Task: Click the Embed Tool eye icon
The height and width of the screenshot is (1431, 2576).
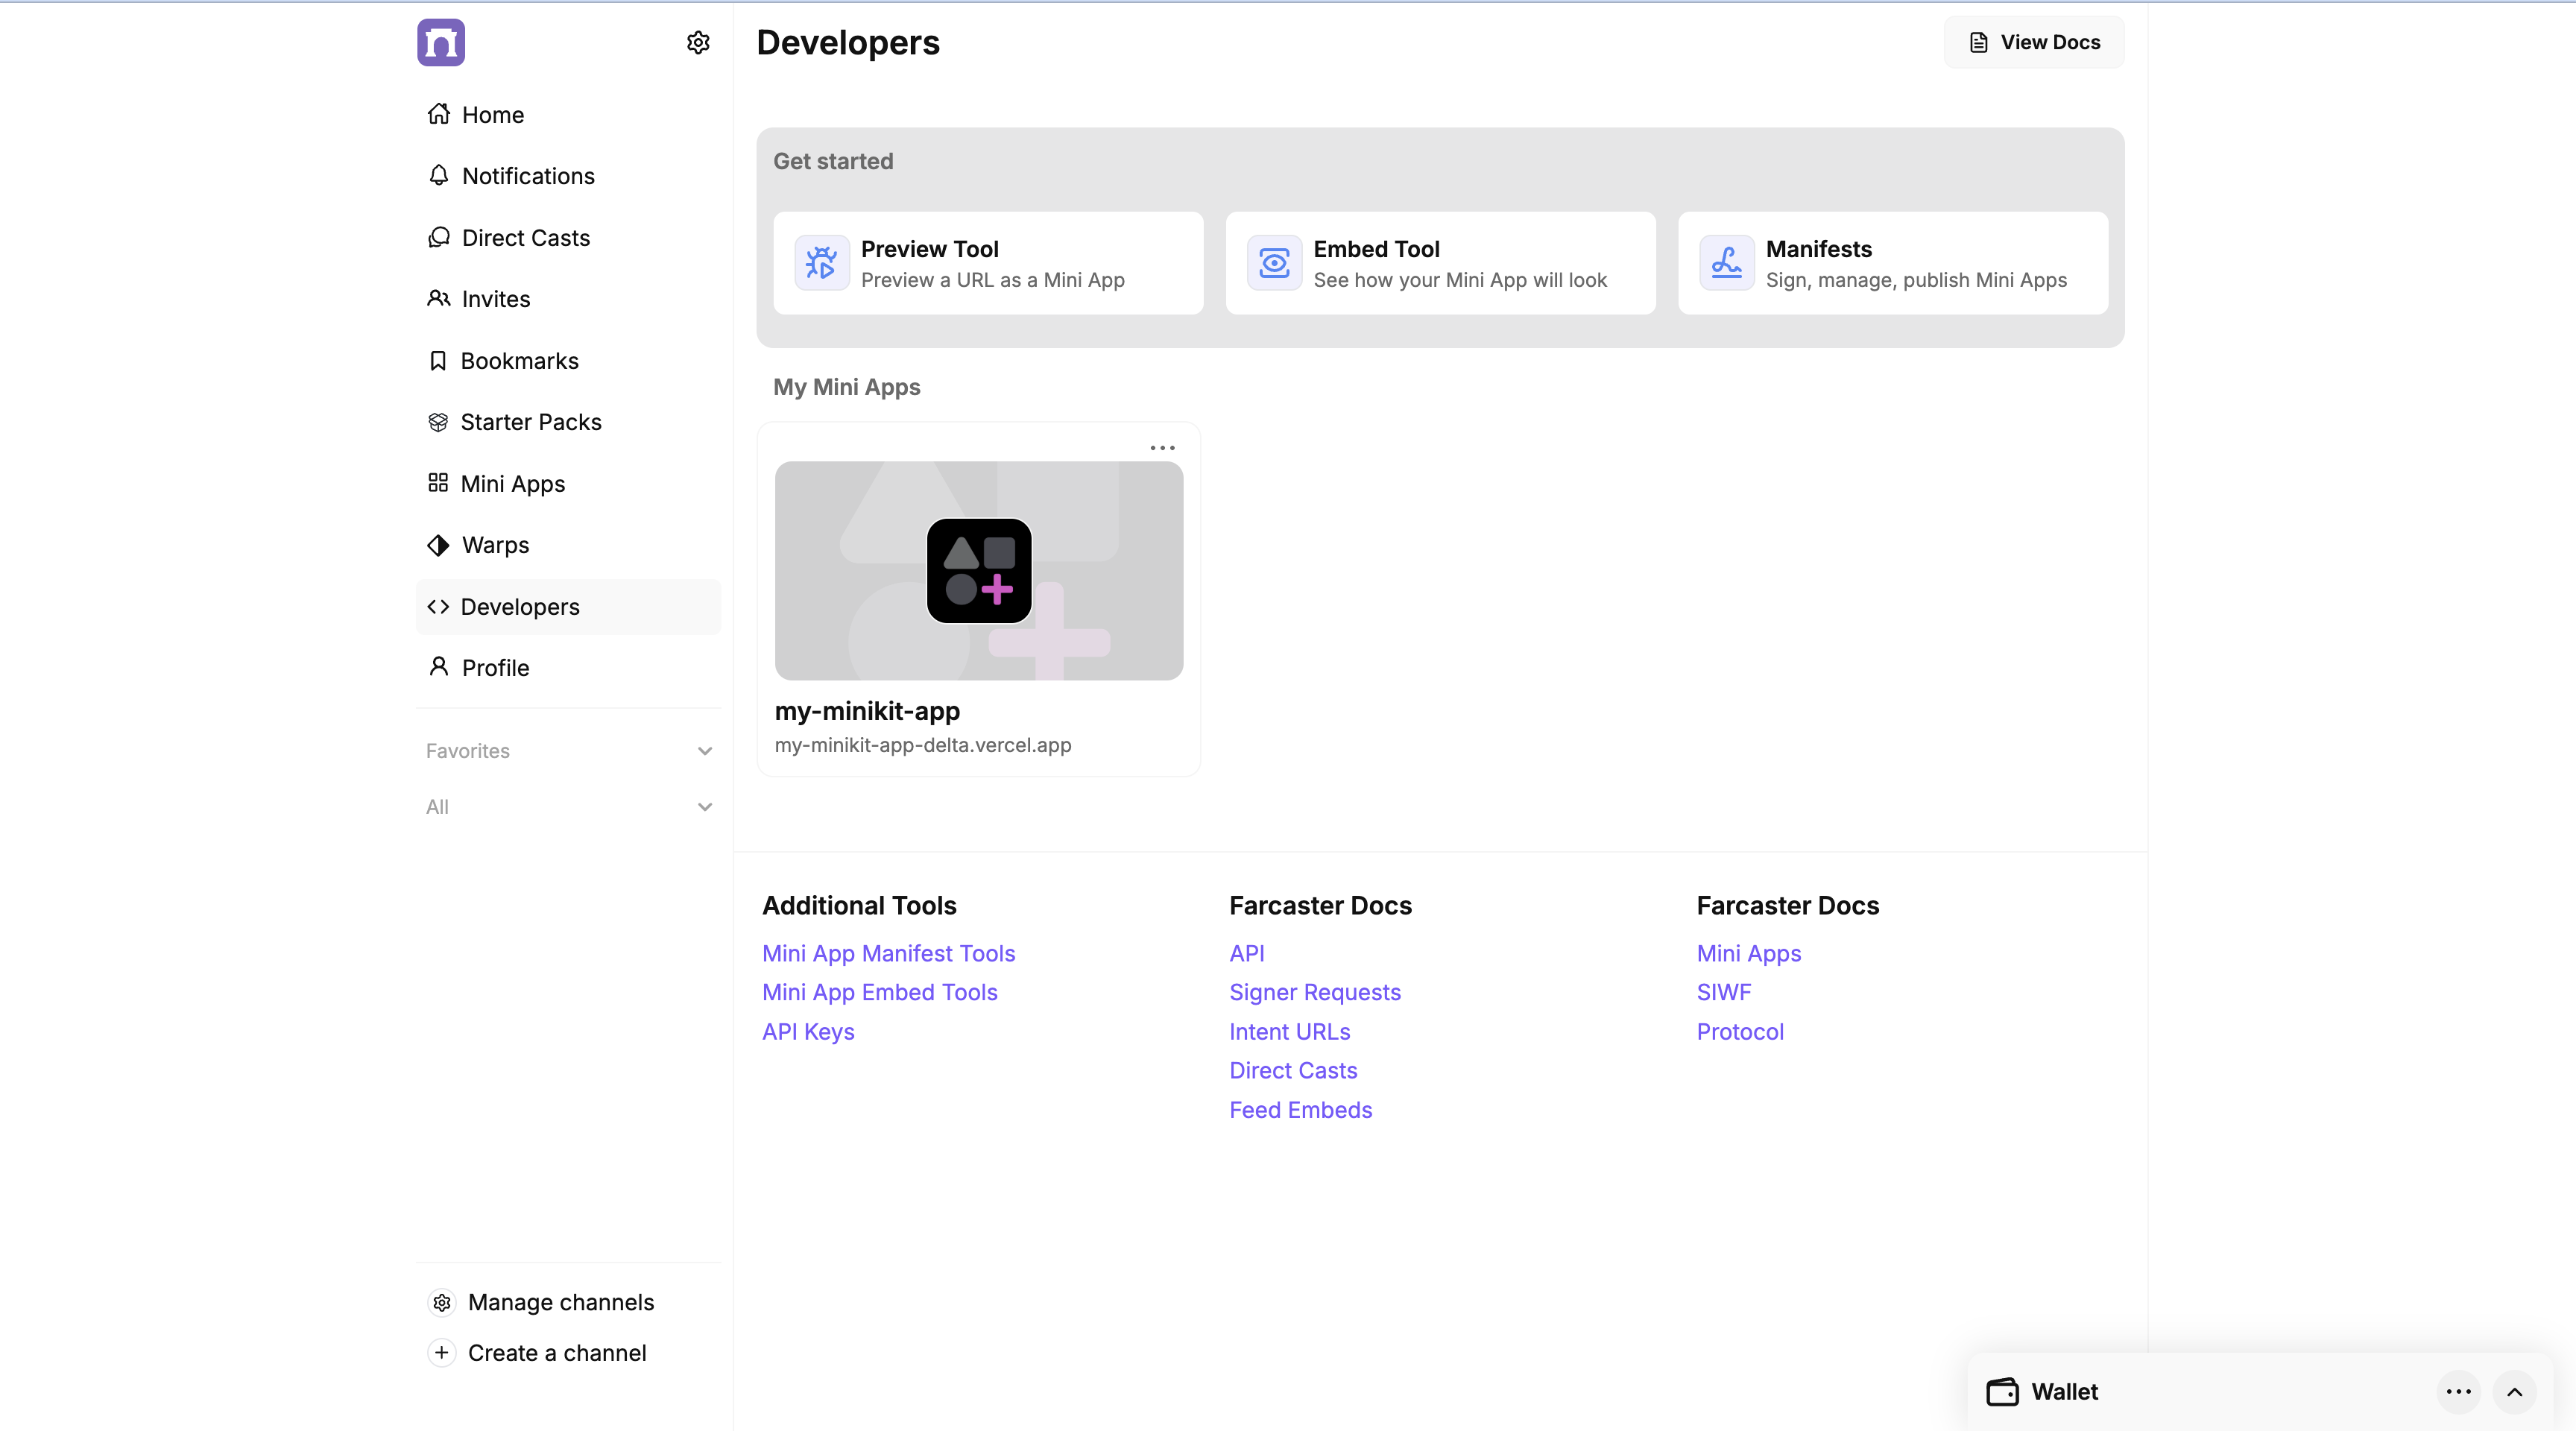Action: (1273, 263)
